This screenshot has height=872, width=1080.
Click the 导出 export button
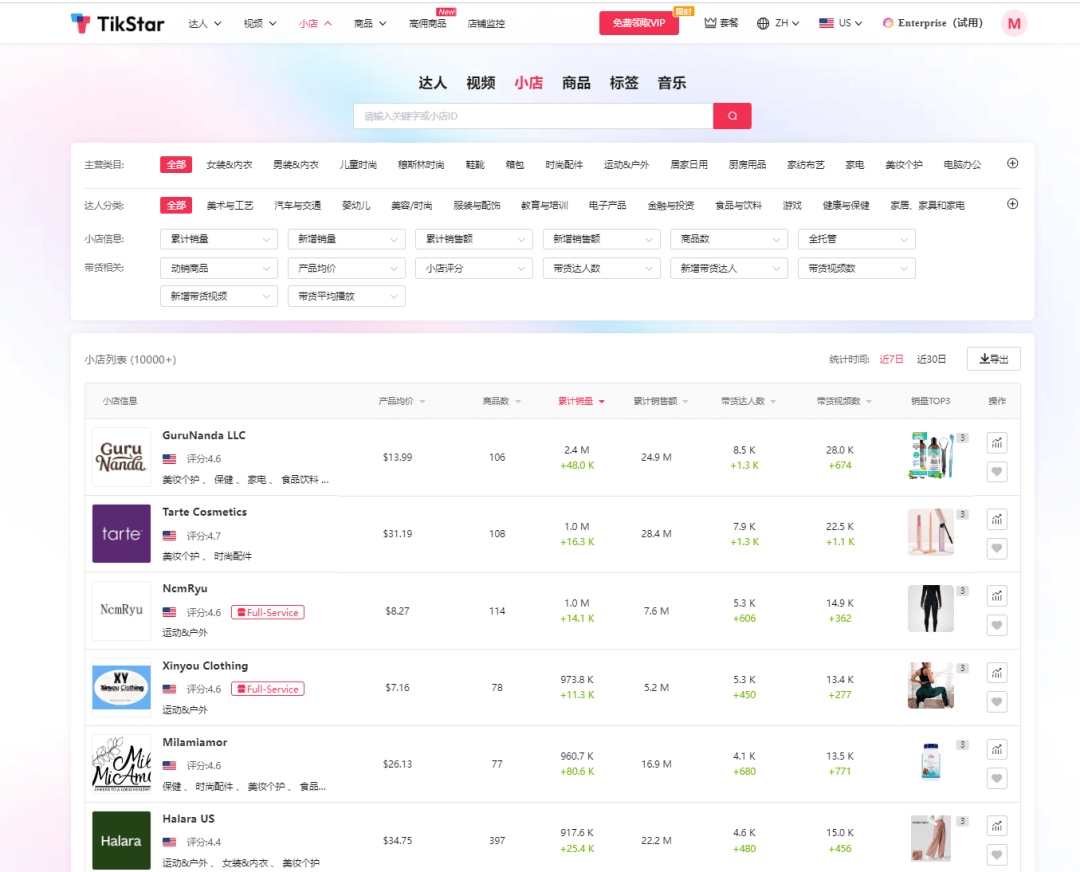point(993,359)
